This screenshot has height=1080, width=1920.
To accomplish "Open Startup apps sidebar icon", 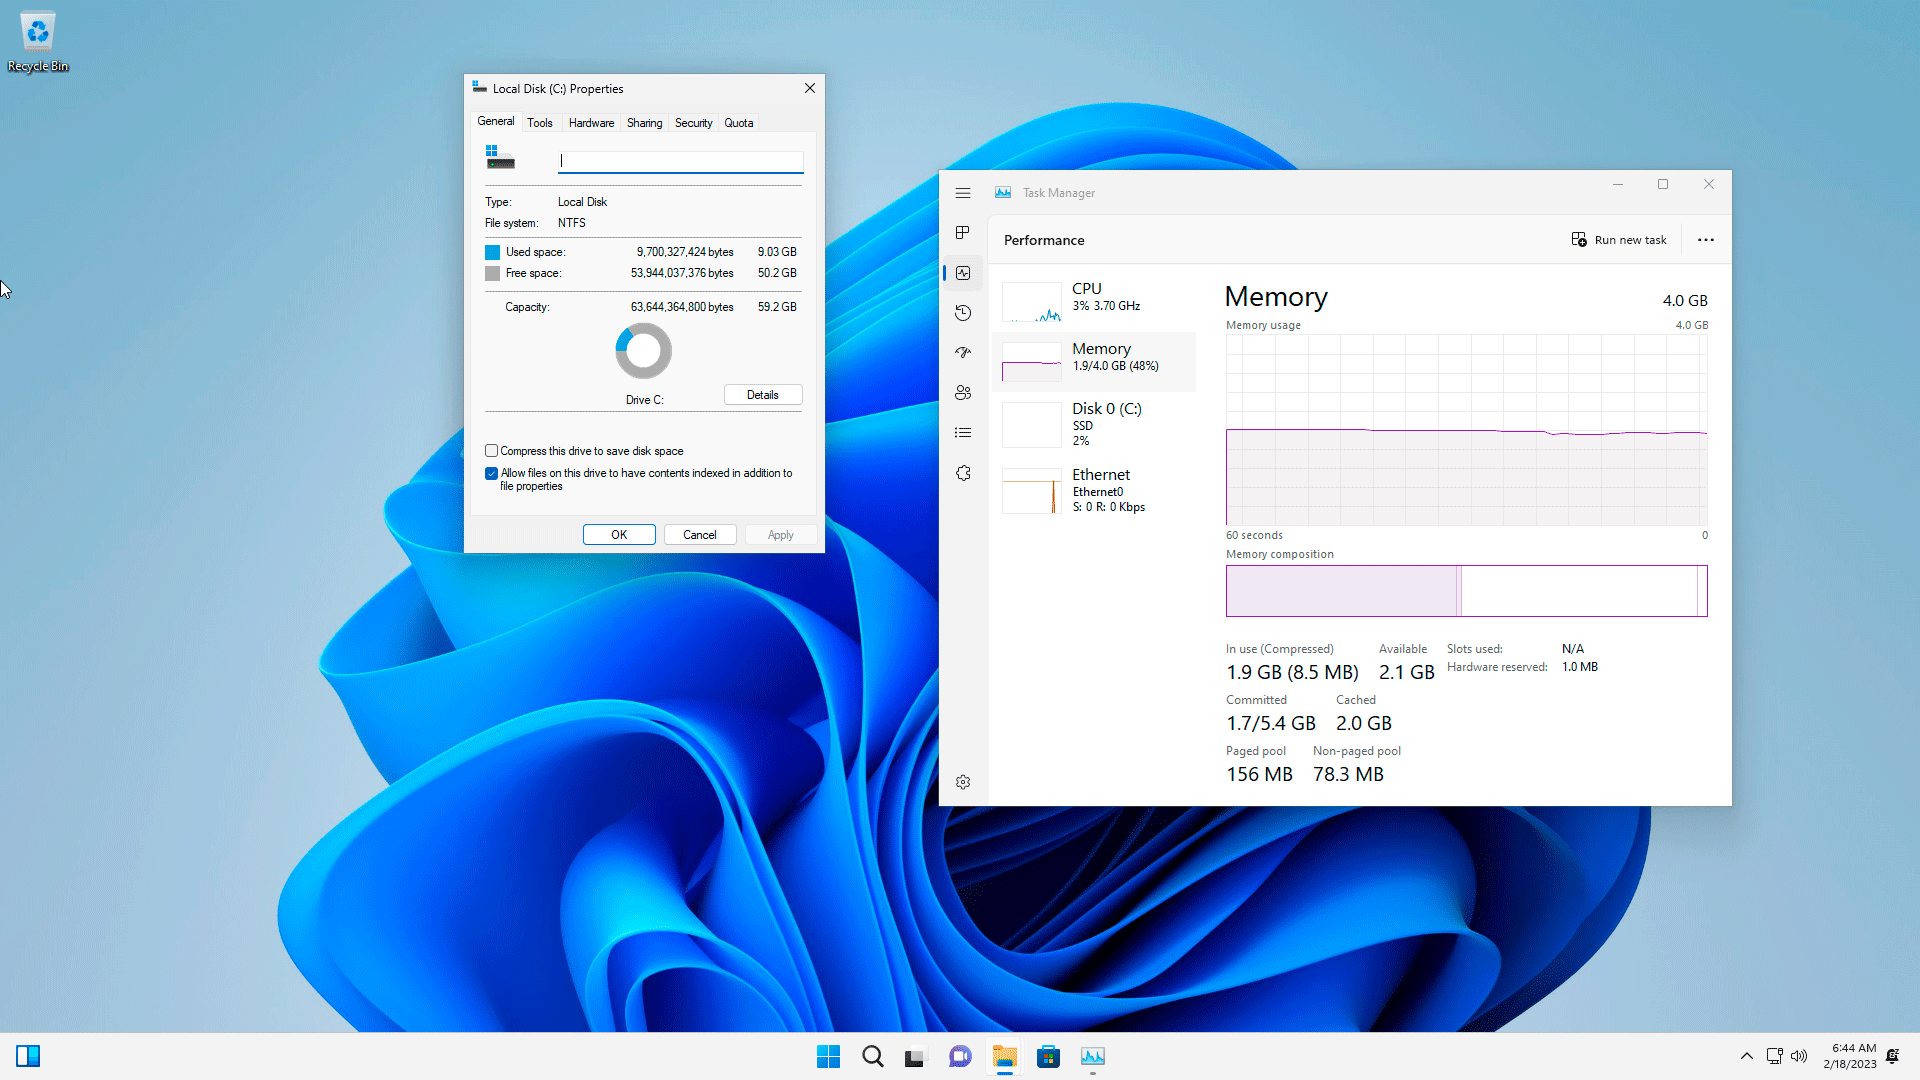I will coord(962,353).
